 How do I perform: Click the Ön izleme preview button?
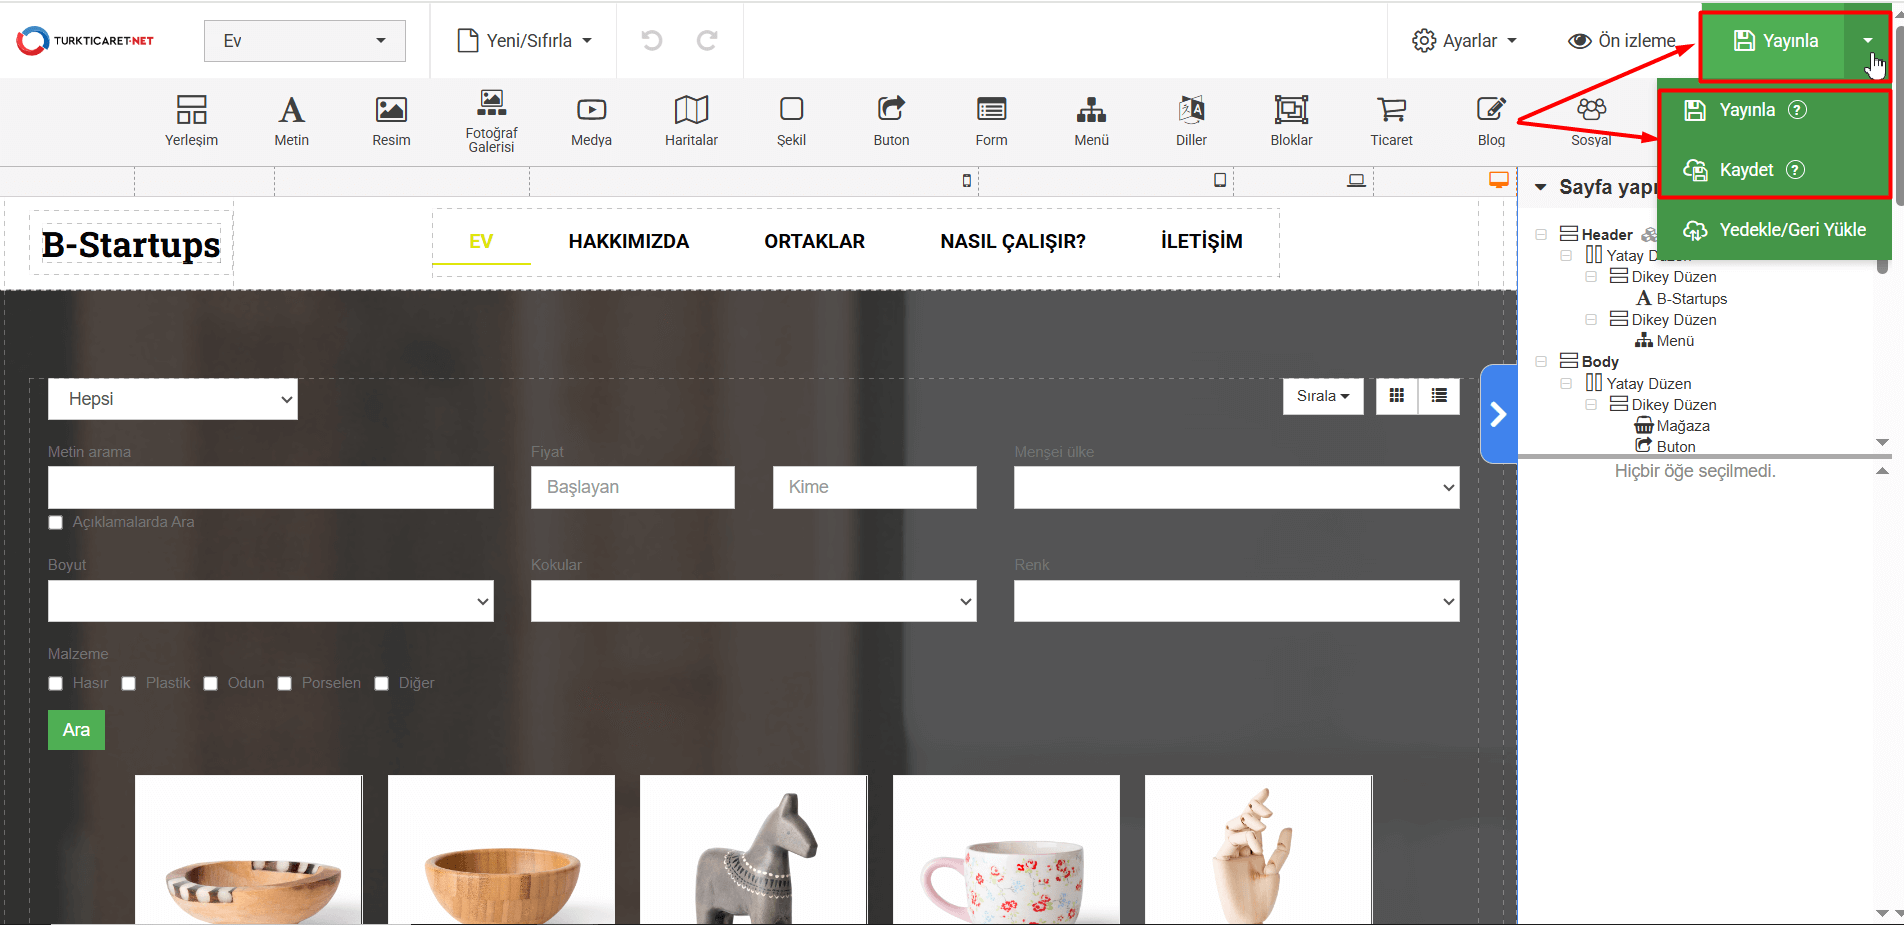(x=1622, y=41)
